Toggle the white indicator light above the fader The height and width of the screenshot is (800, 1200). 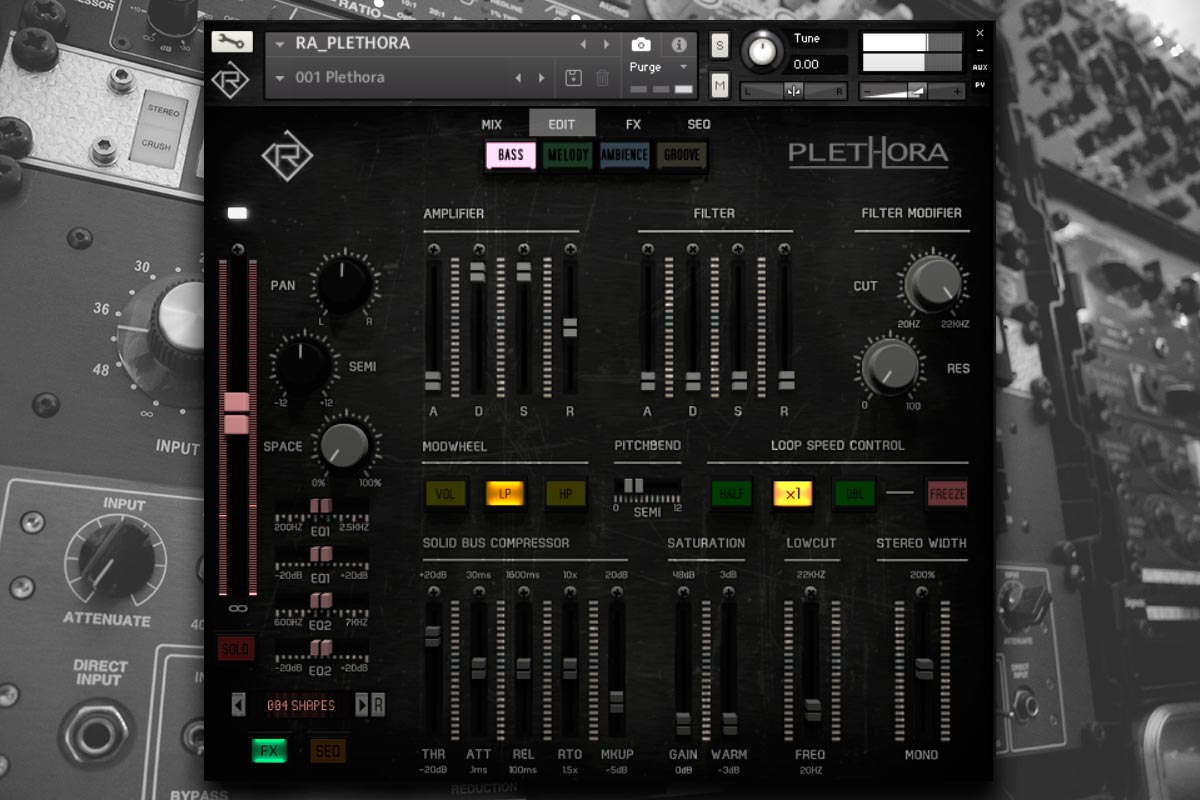(237, 213)
